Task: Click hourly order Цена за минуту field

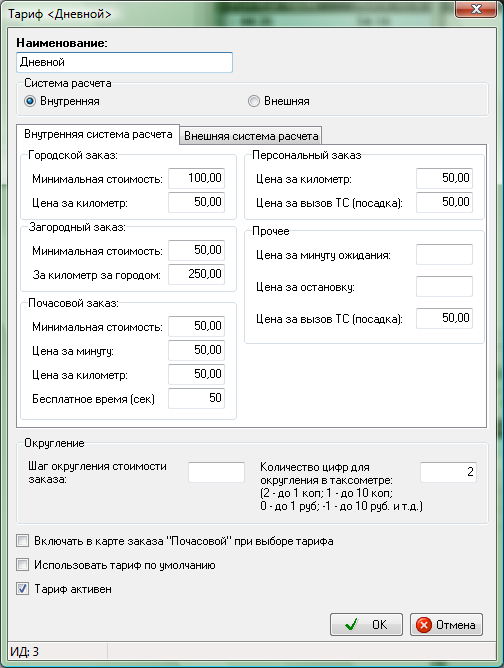Action: pos(196,350)
